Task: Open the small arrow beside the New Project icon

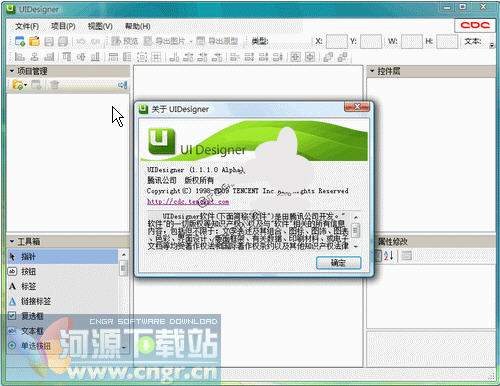Action: click(25, 85)
